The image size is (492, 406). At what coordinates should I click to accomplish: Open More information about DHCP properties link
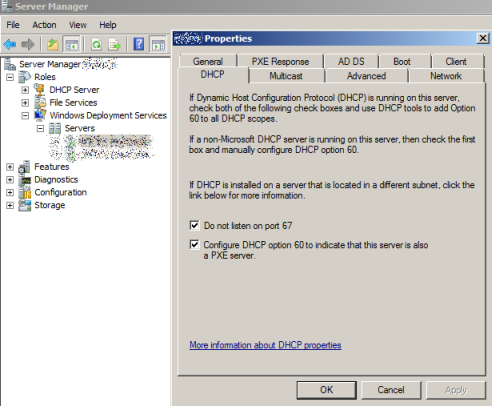(265, 345)
